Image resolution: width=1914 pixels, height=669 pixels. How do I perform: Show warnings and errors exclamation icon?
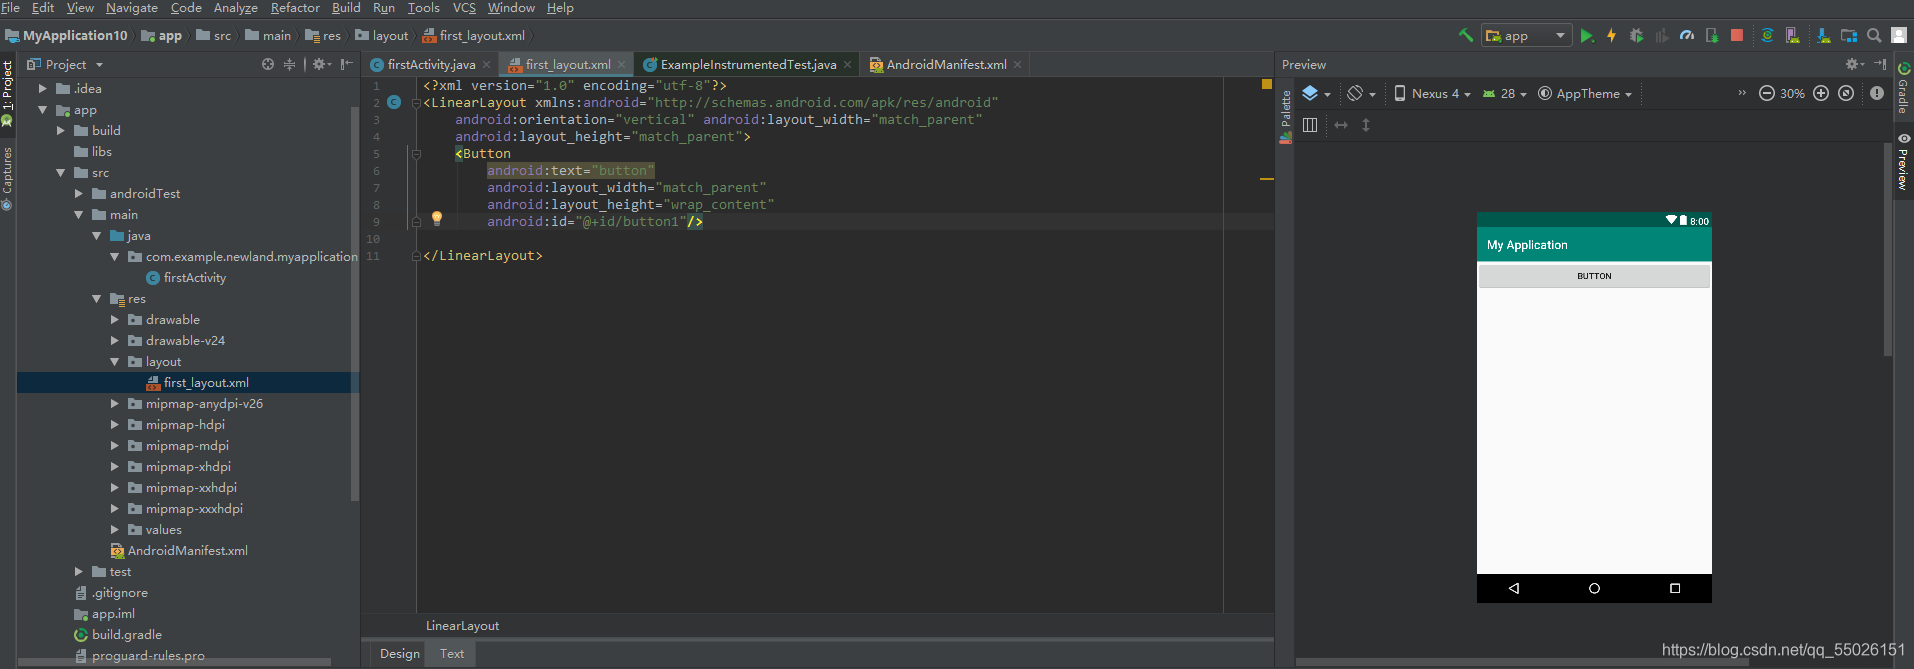pyautogui.click(x=1877, y=93)
